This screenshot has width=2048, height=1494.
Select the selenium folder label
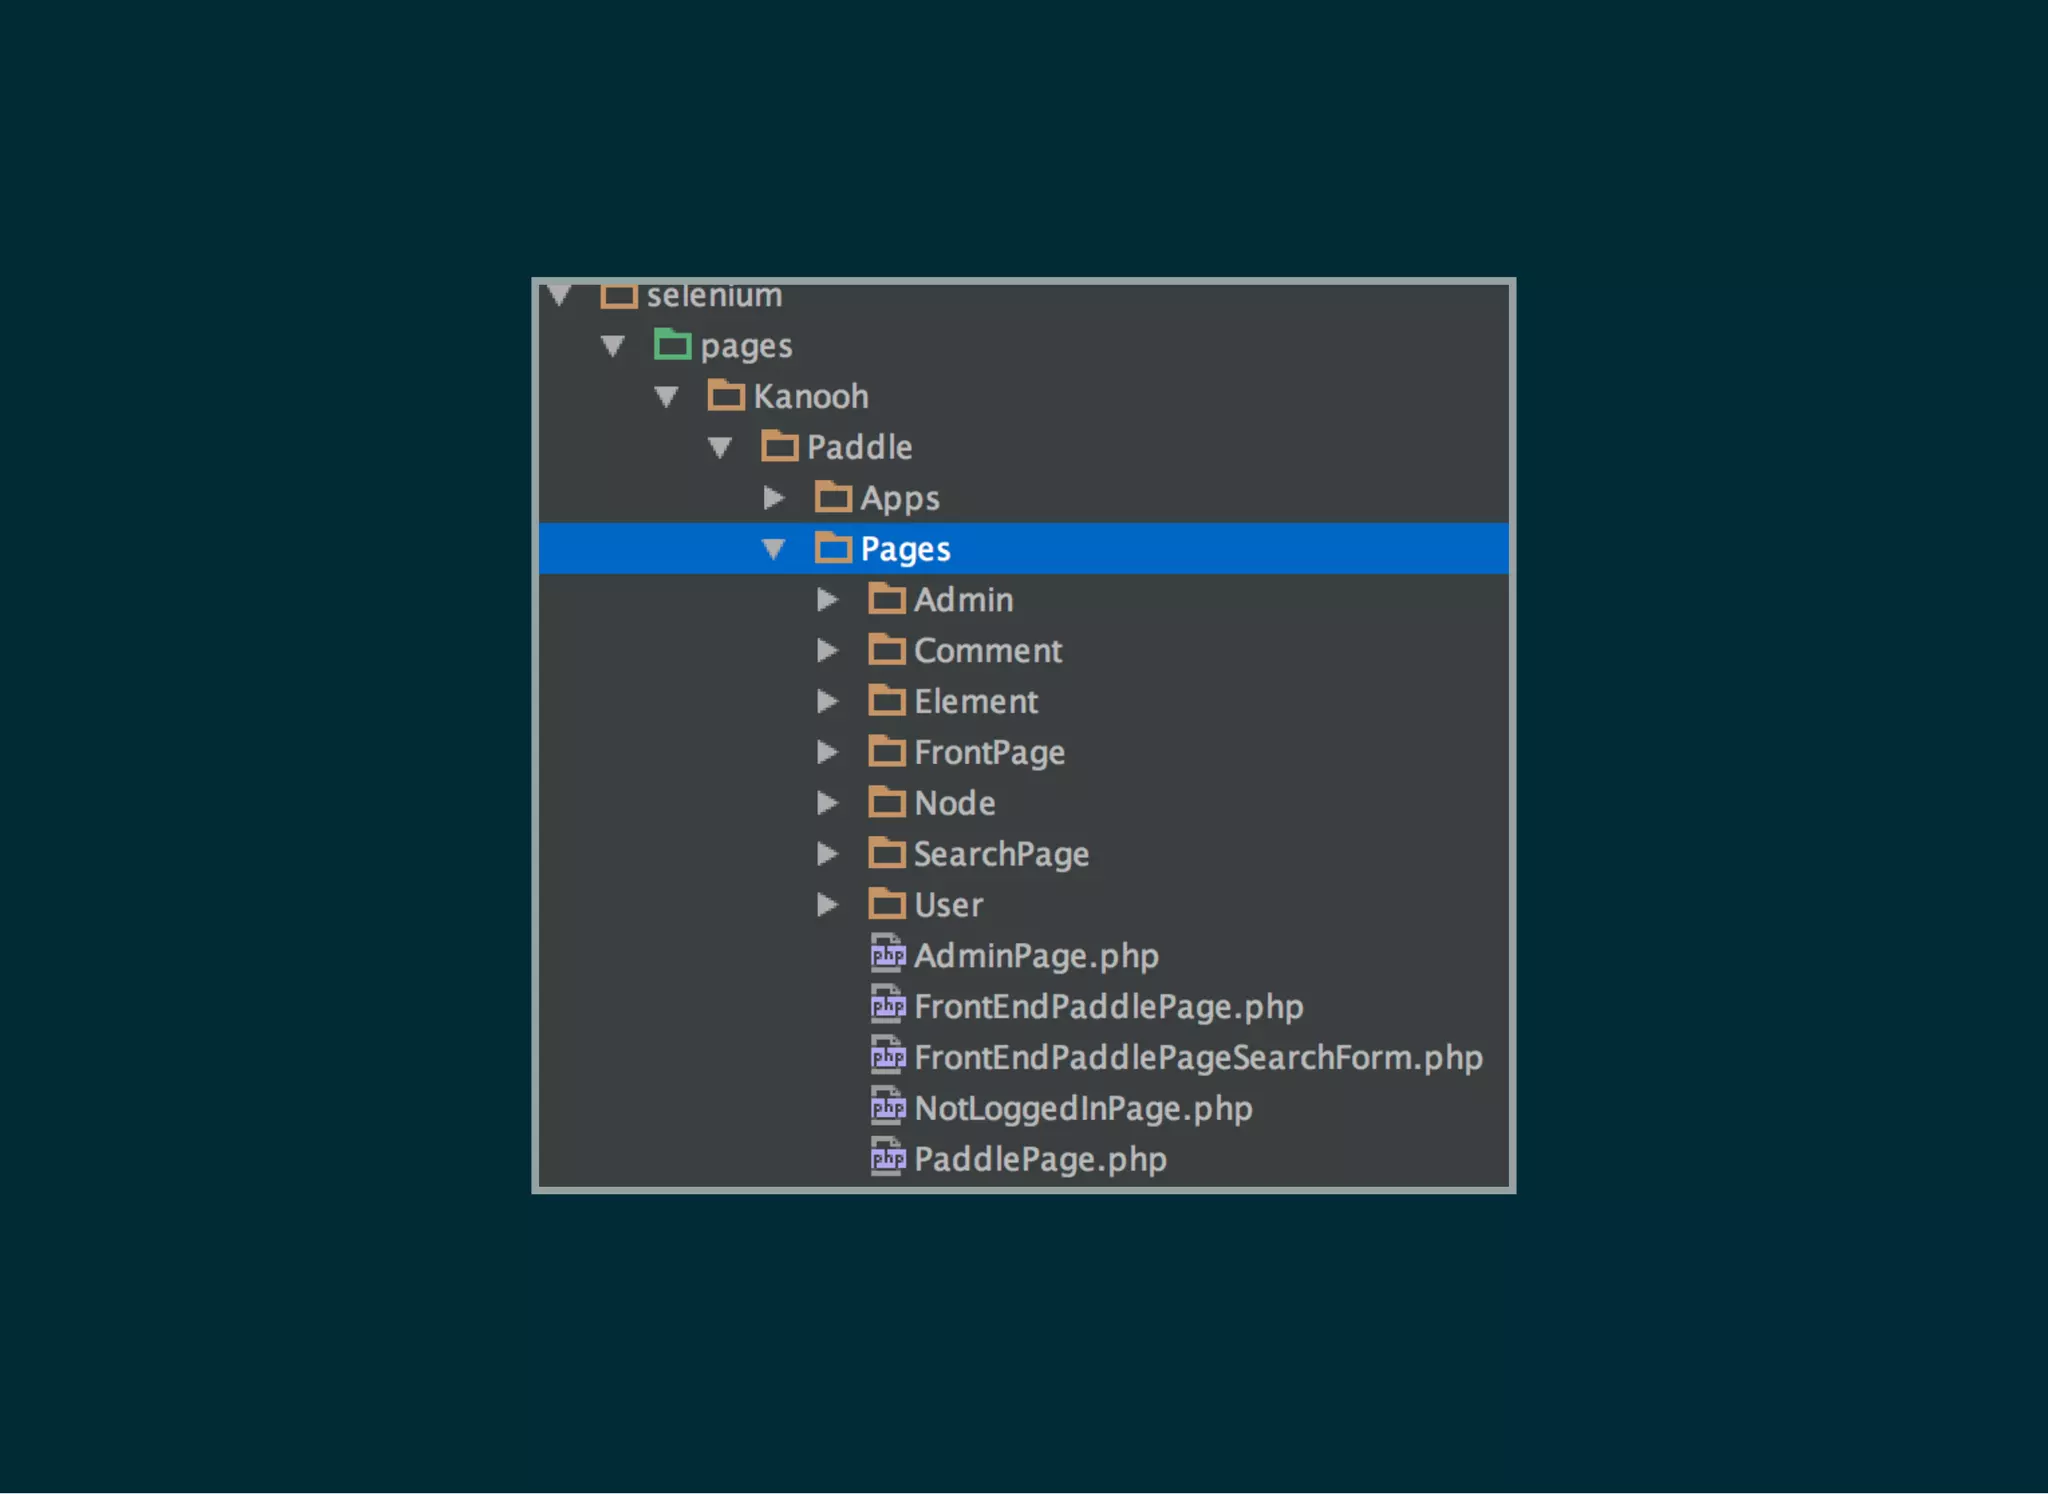point(714,296)
